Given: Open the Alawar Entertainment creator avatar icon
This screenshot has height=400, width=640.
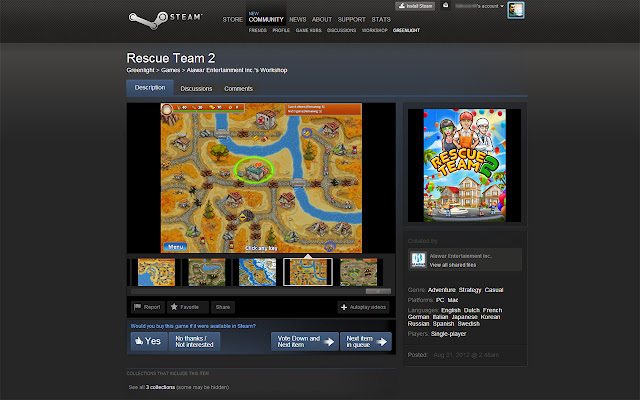Looking at the screenshot, I should click(x=418, y=259).
